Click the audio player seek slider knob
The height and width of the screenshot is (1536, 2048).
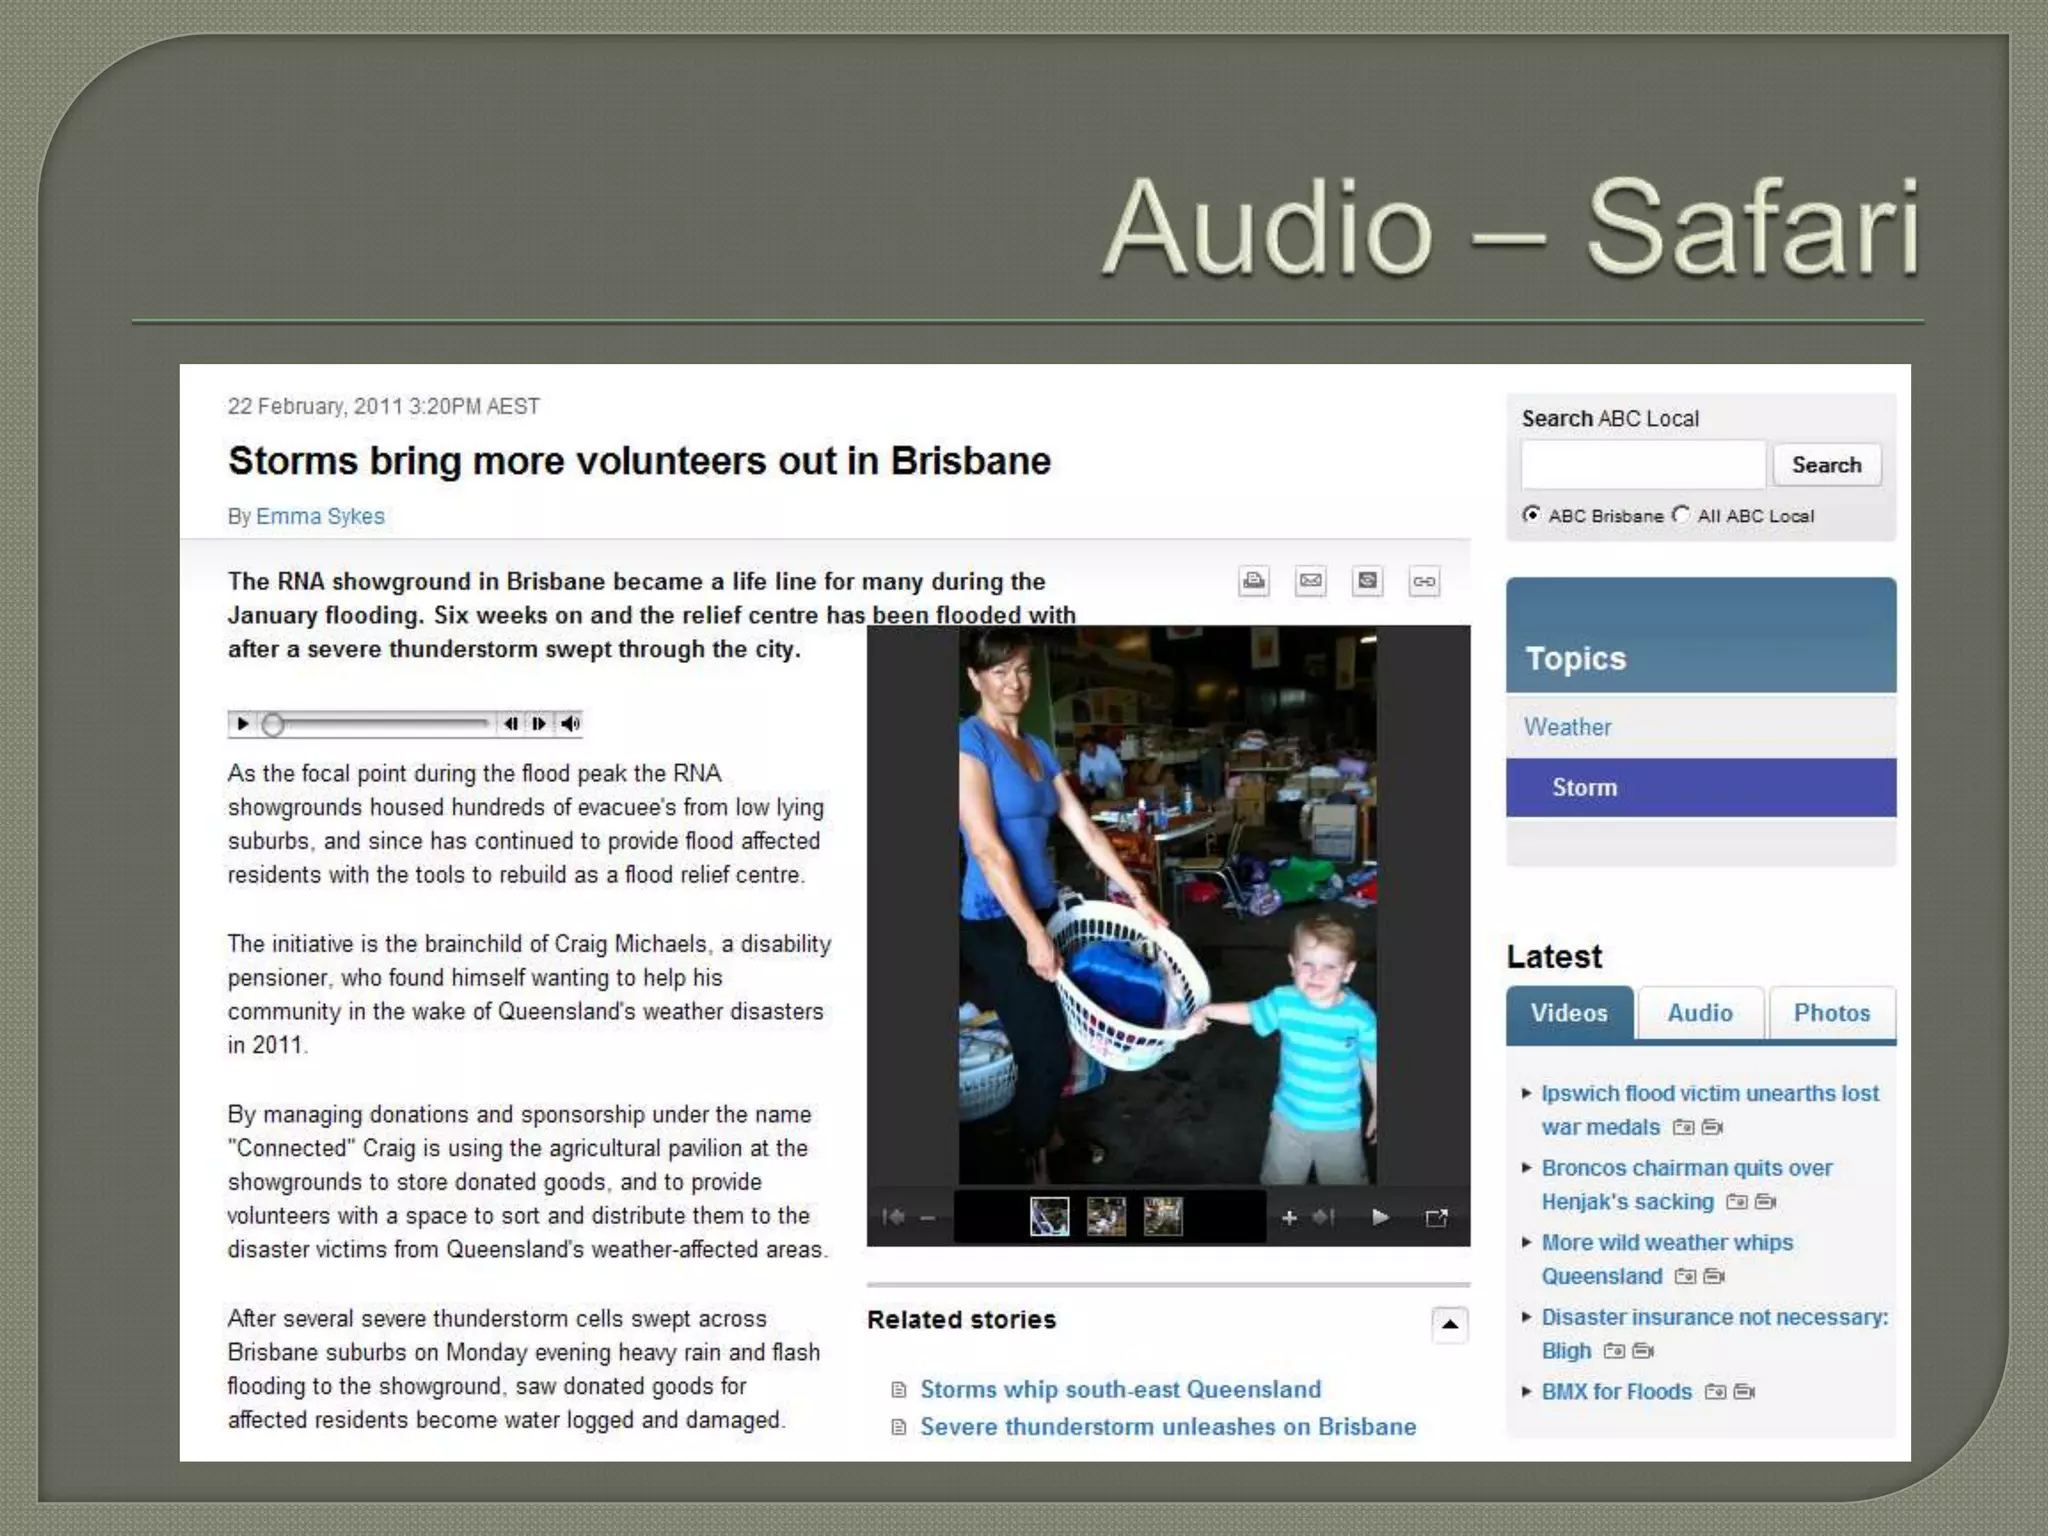coord(272,724)
